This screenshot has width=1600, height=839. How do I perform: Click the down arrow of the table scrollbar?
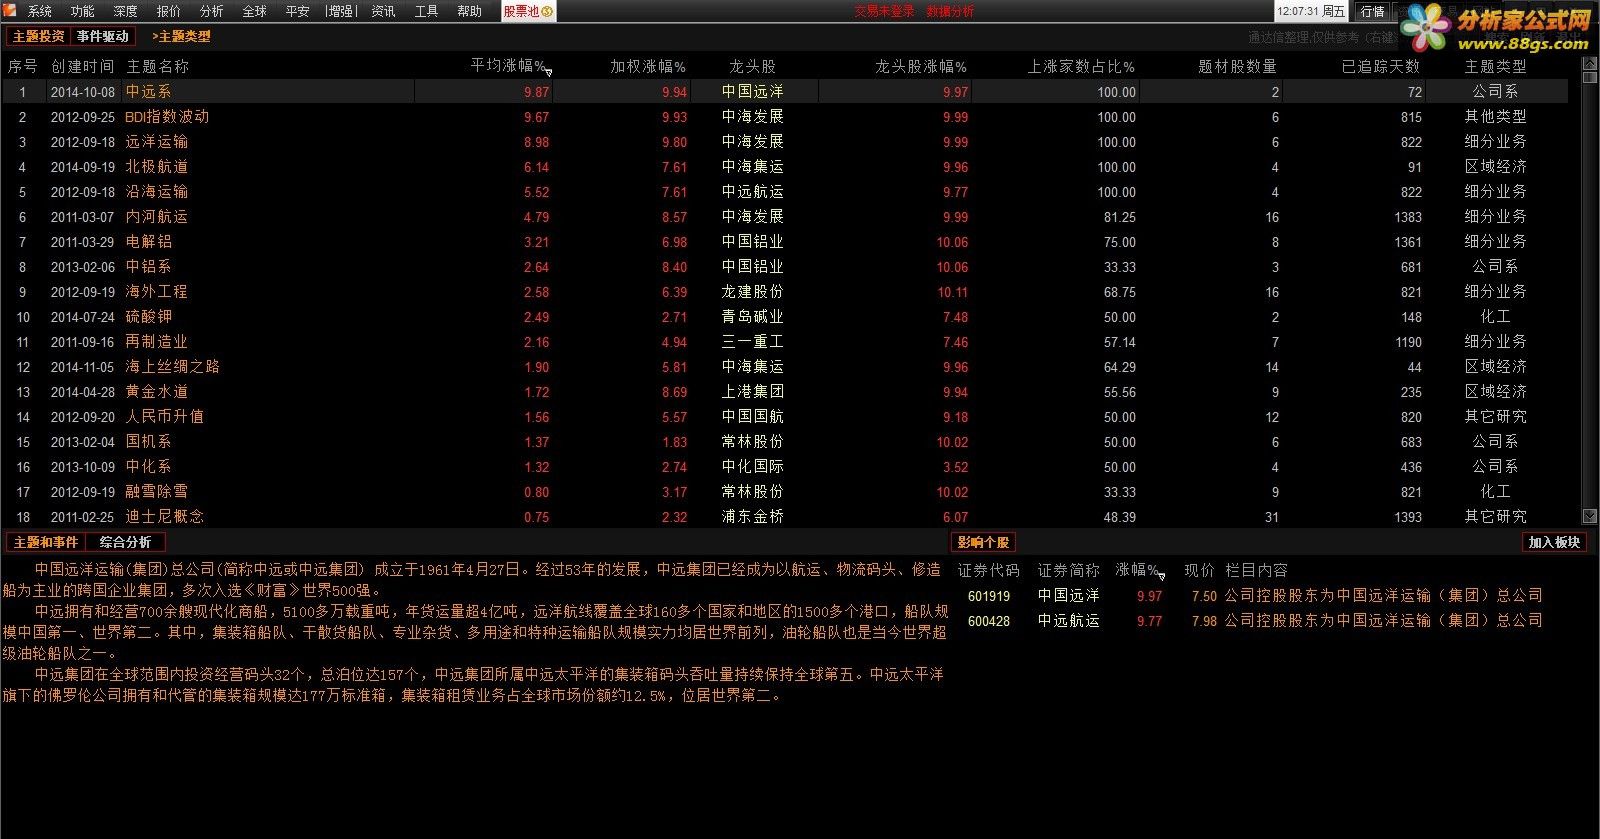coord(1589,516)
